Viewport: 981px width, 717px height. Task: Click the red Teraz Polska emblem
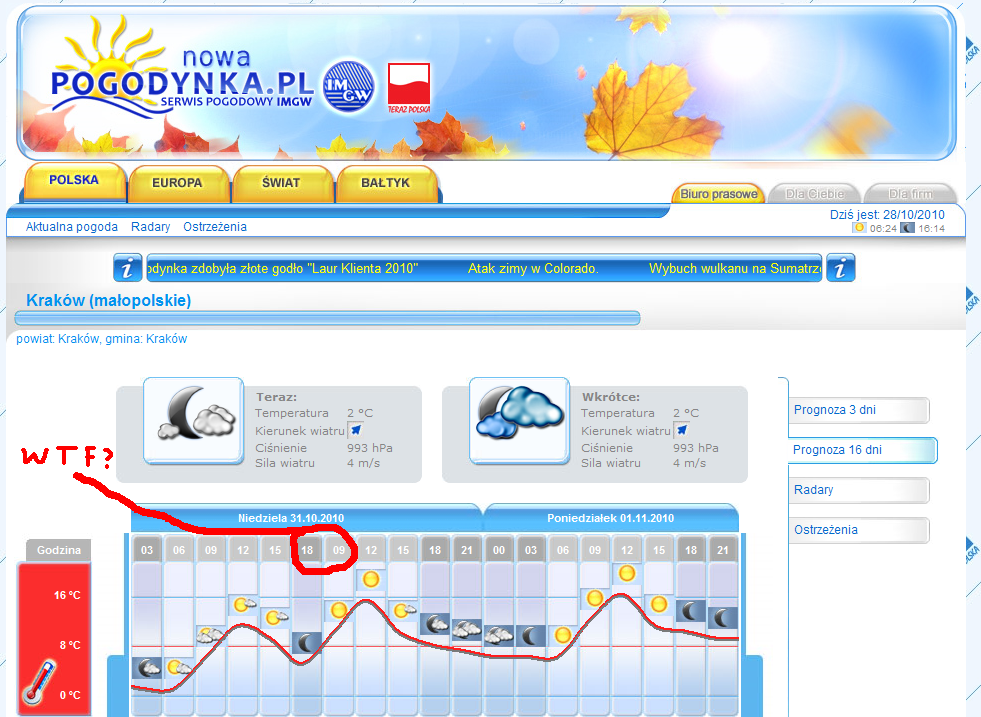[x=409, y=88]
